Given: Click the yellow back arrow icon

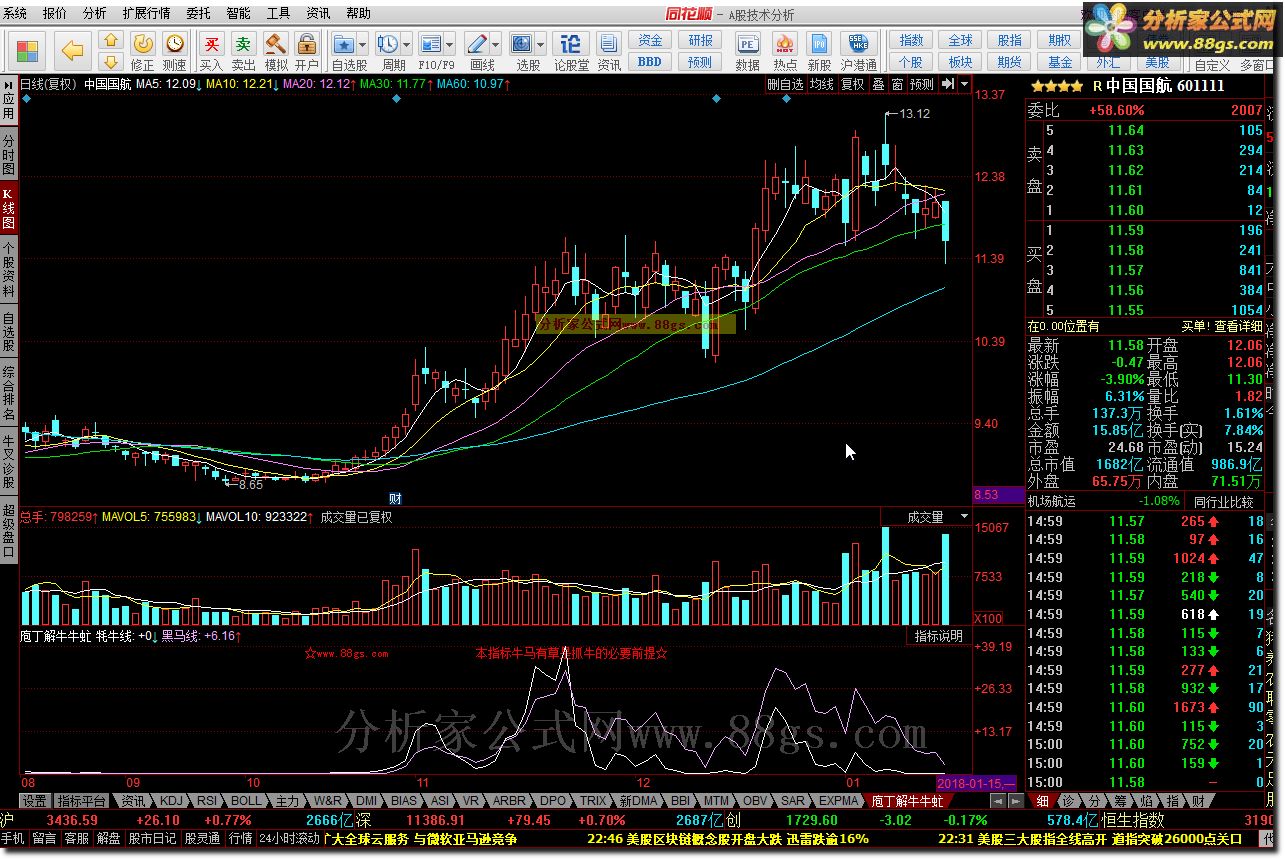Looking at the screenshot, I should click(x=72, y=50).
